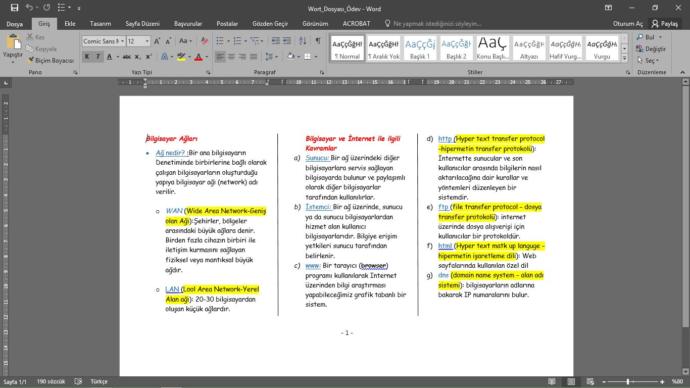690x388 pixels.
Task: Open the Comic Sans font name dropdown
Action: click(122, 41)
